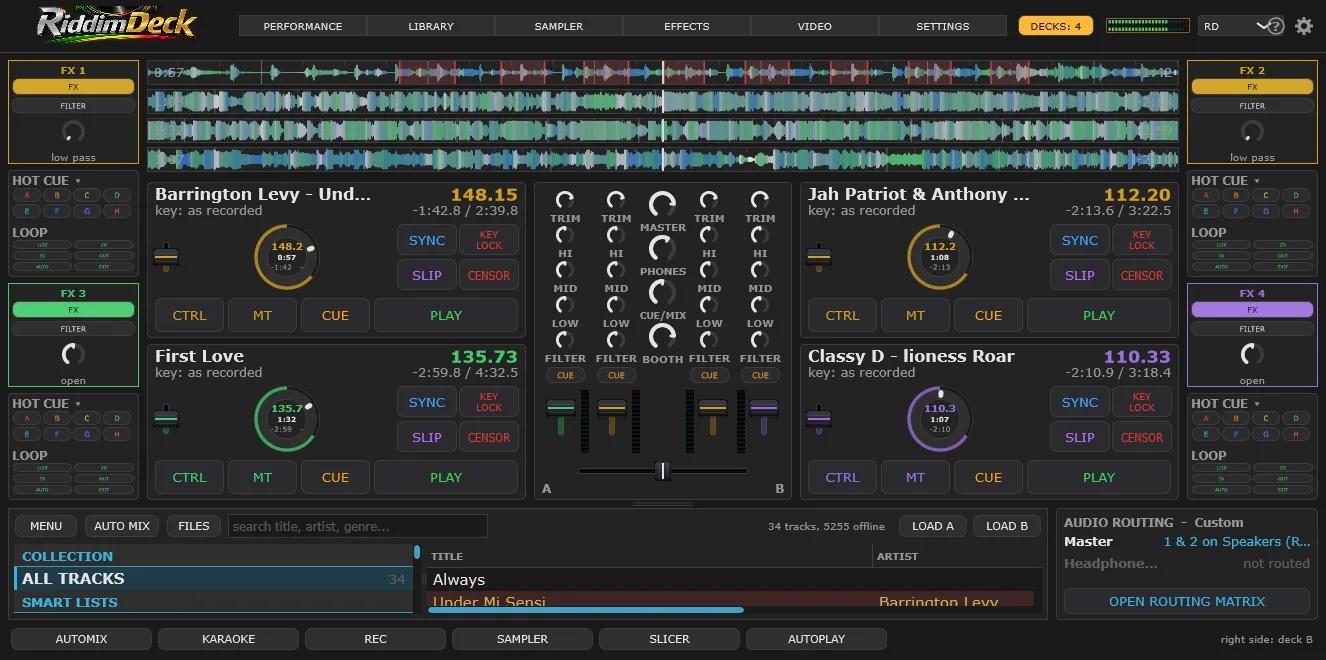Click the LOAD A button
This screenshot has width=1326, height=660.
933,526
